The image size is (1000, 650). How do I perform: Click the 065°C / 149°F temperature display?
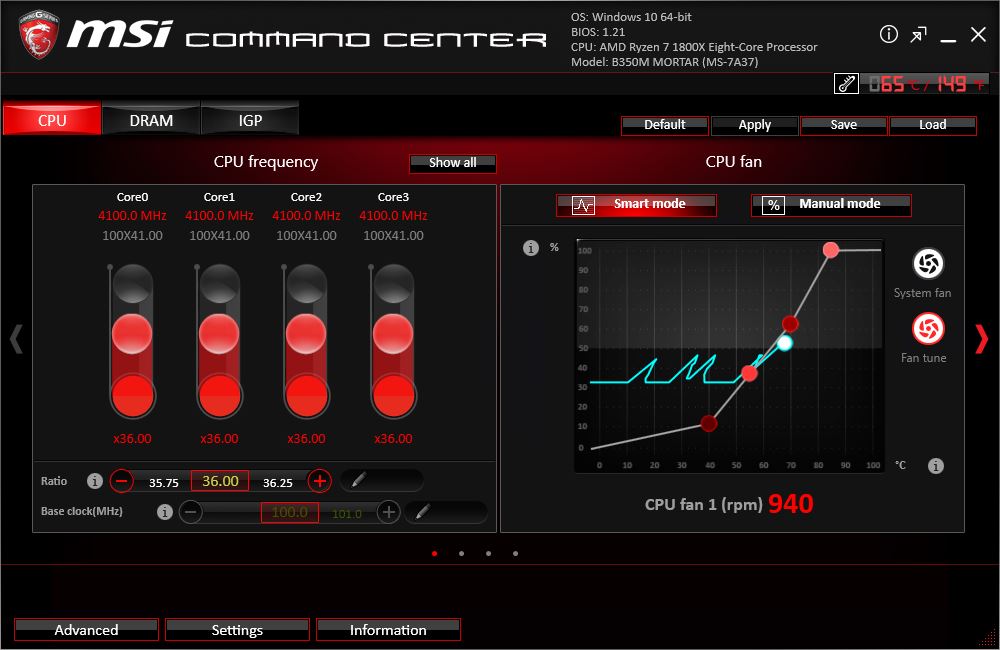click(x=927, y=84)
